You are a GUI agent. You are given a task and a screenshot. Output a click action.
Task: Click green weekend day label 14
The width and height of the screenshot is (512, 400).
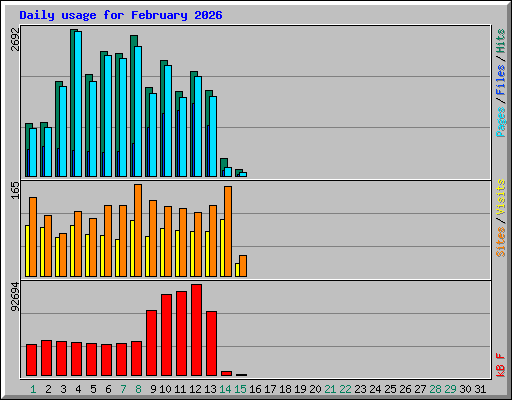point(225,389)
